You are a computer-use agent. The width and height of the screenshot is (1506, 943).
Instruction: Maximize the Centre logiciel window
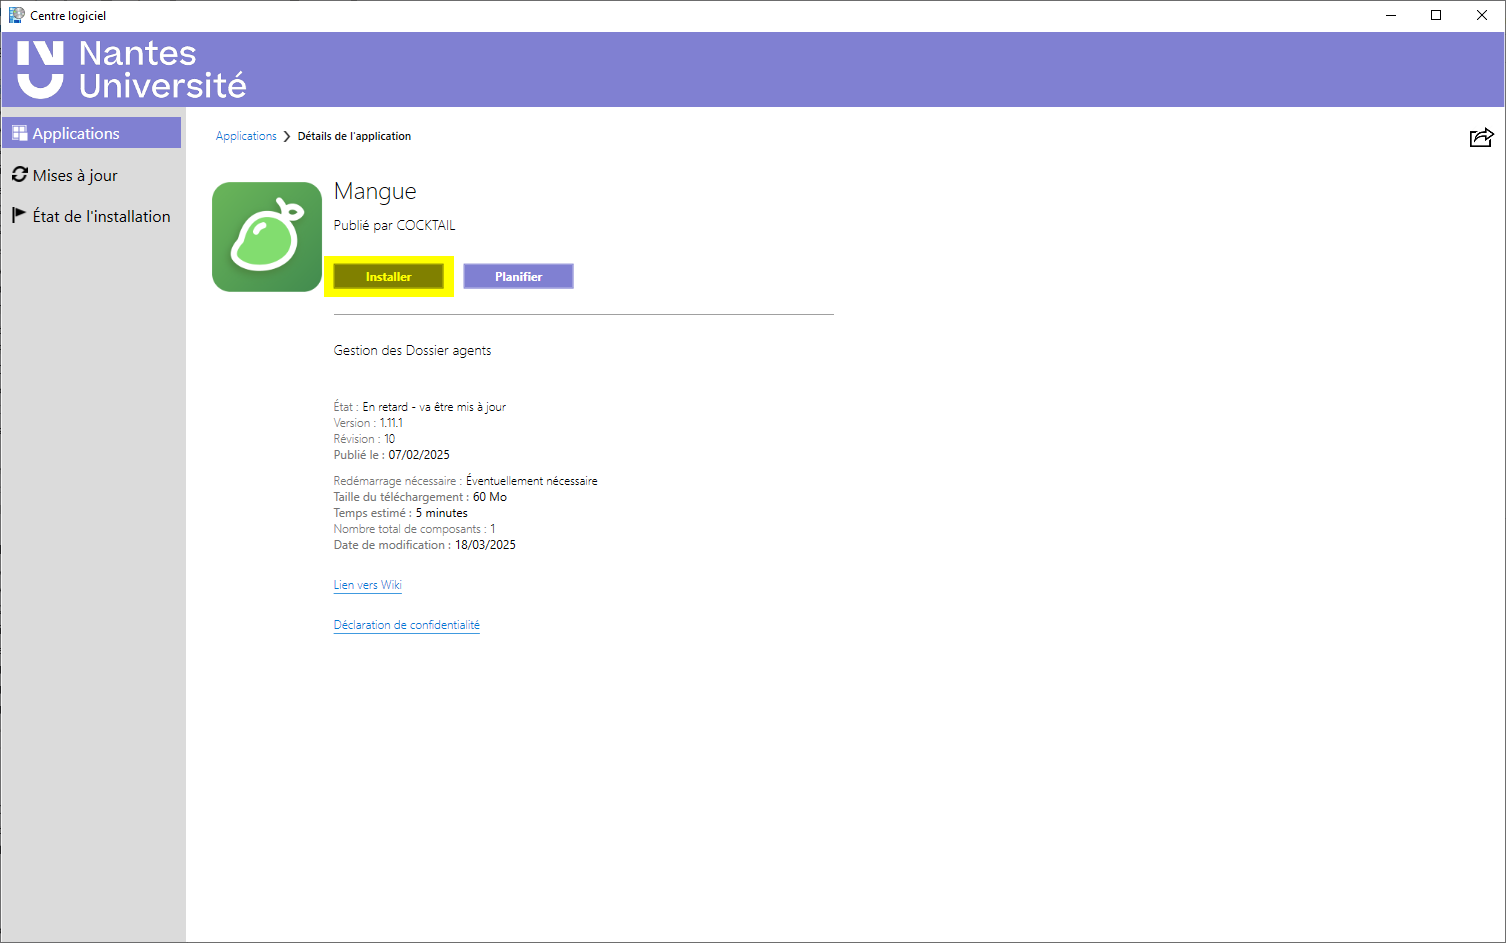click(x=1436, y=15)
